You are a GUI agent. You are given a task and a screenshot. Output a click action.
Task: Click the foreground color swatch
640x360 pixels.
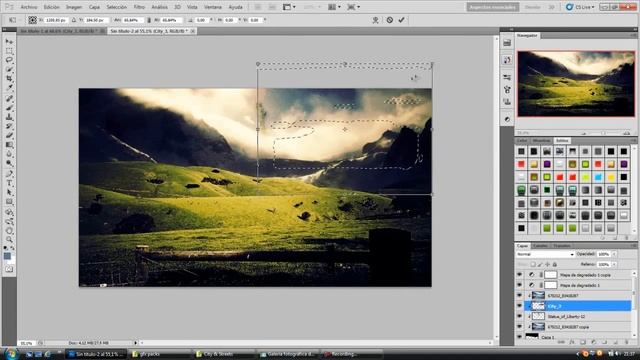[7, 256]
